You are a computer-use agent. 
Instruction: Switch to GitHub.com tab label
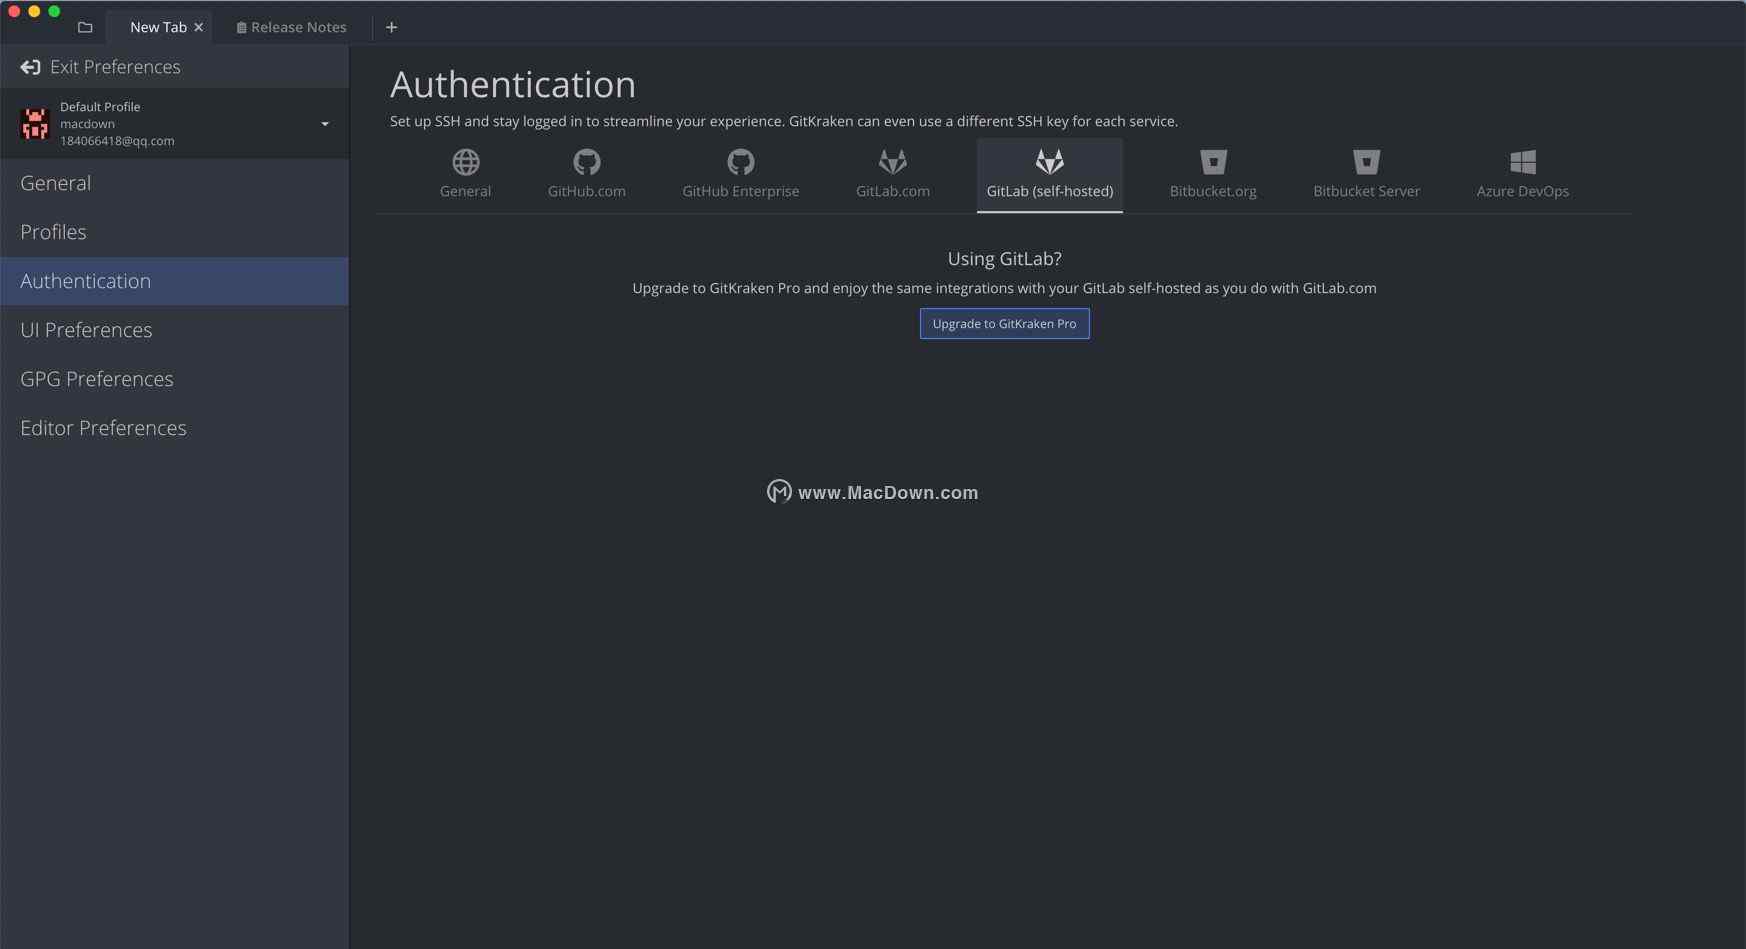[x=587, y=191]
